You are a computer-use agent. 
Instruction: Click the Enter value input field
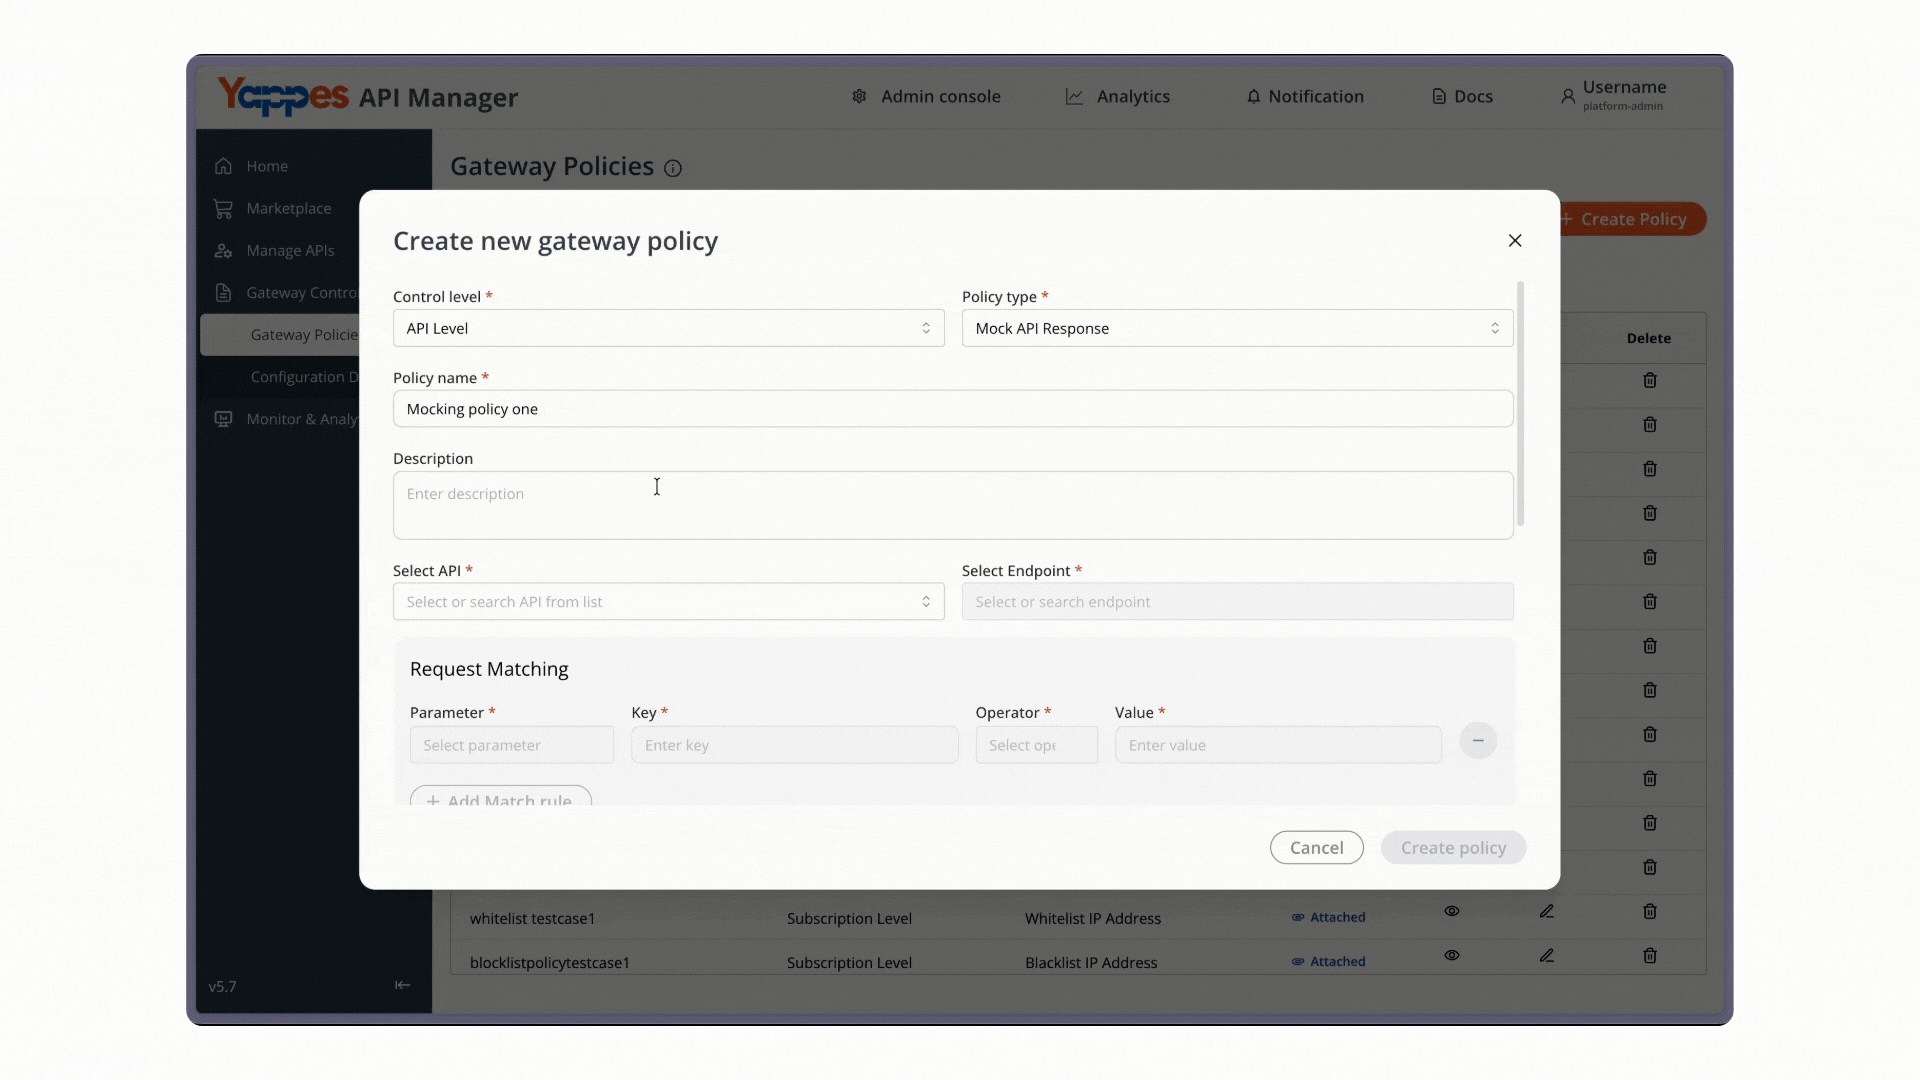(1278, 745)
